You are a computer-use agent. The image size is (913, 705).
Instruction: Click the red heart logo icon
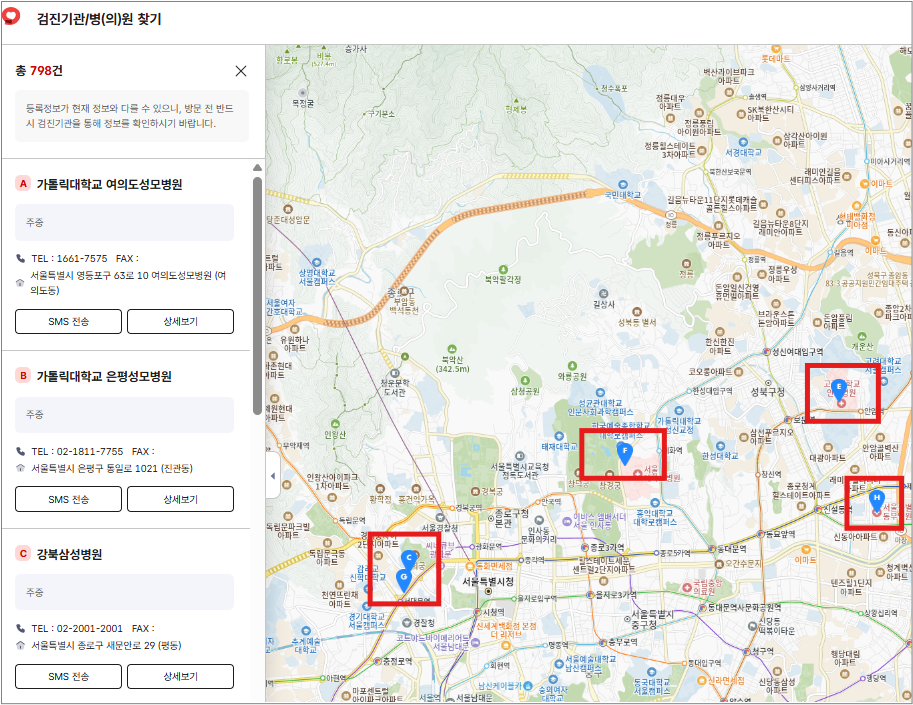tap(14, 19)
